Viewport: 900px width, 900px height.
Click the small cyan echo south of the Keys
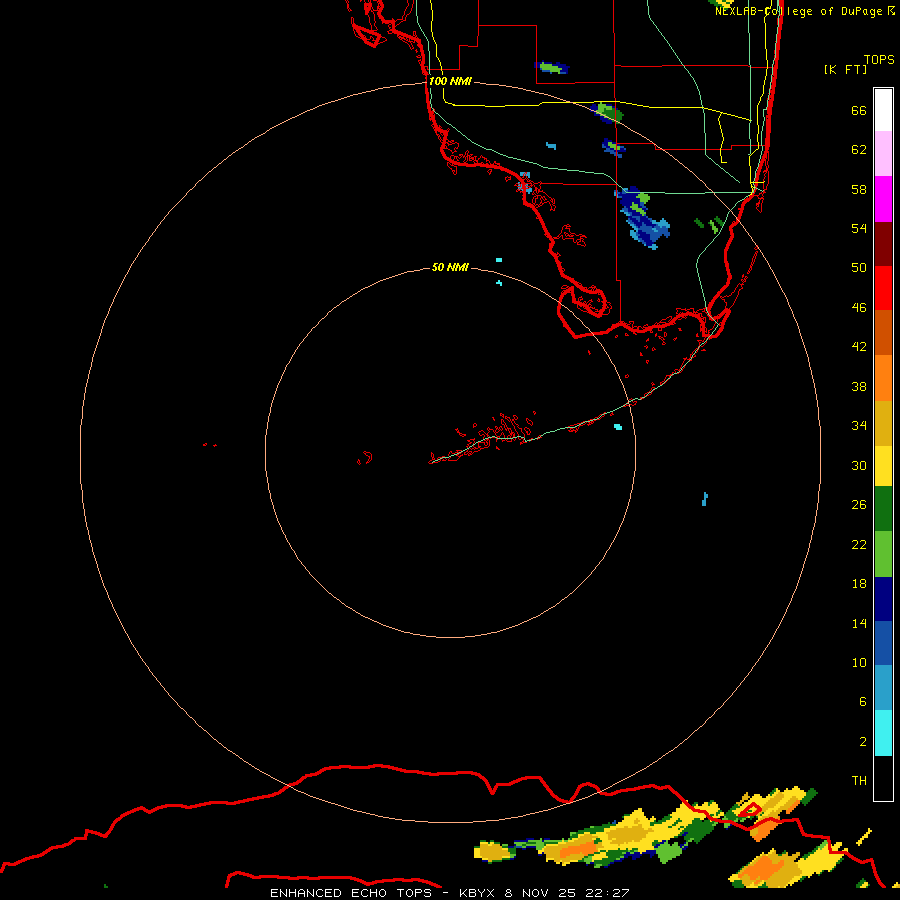point(618,427)
